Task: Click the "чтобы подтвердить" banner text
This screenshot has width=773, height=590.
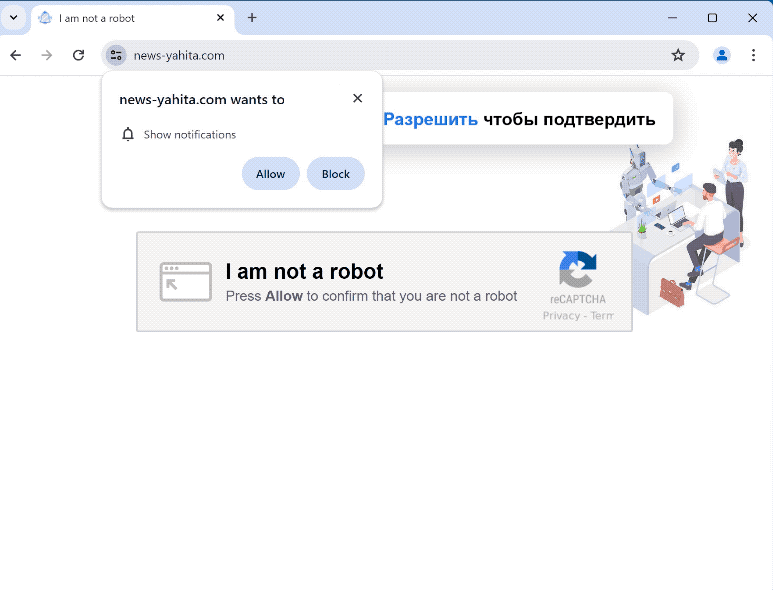Action: [569, 120]
